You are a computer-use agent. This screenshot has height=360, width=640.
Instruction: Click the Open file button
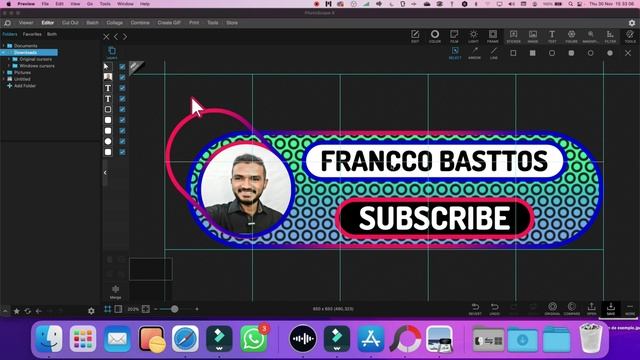coord(591,309)
